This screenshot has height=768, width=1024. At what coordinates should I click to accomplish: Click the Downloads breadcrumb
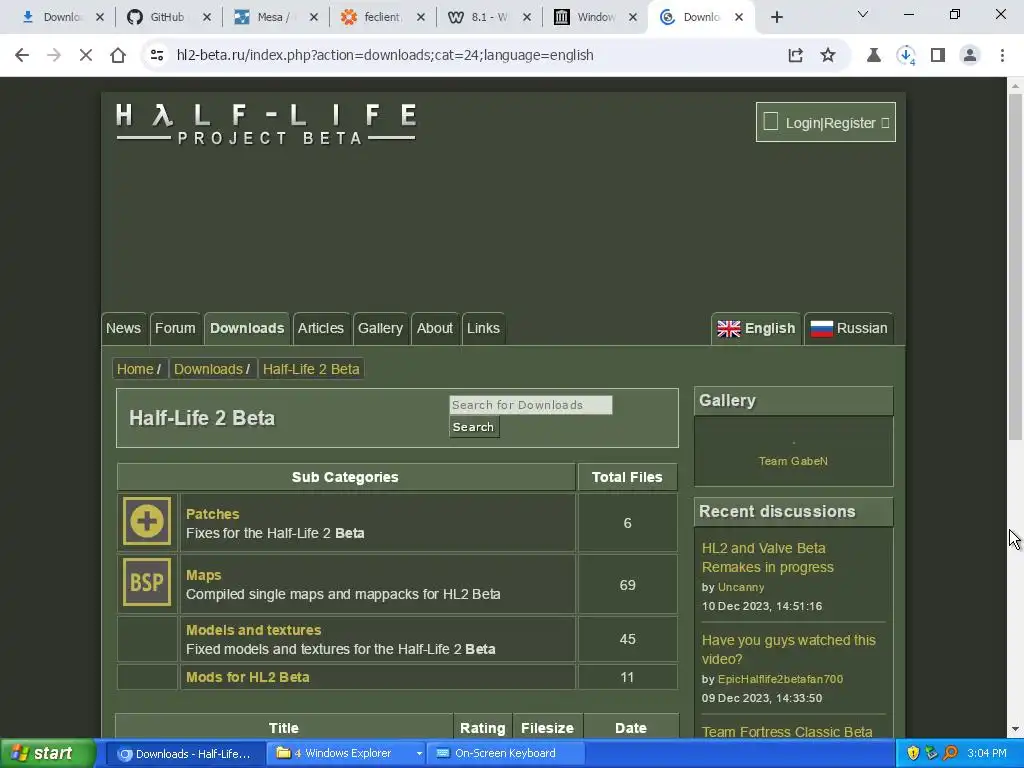coord(208,369)
